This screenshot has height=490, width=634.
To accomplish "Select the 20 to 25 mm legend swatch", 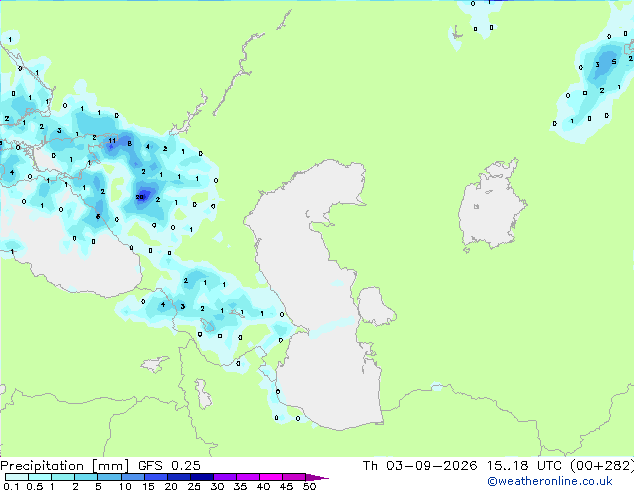I will tap(179, 477).
